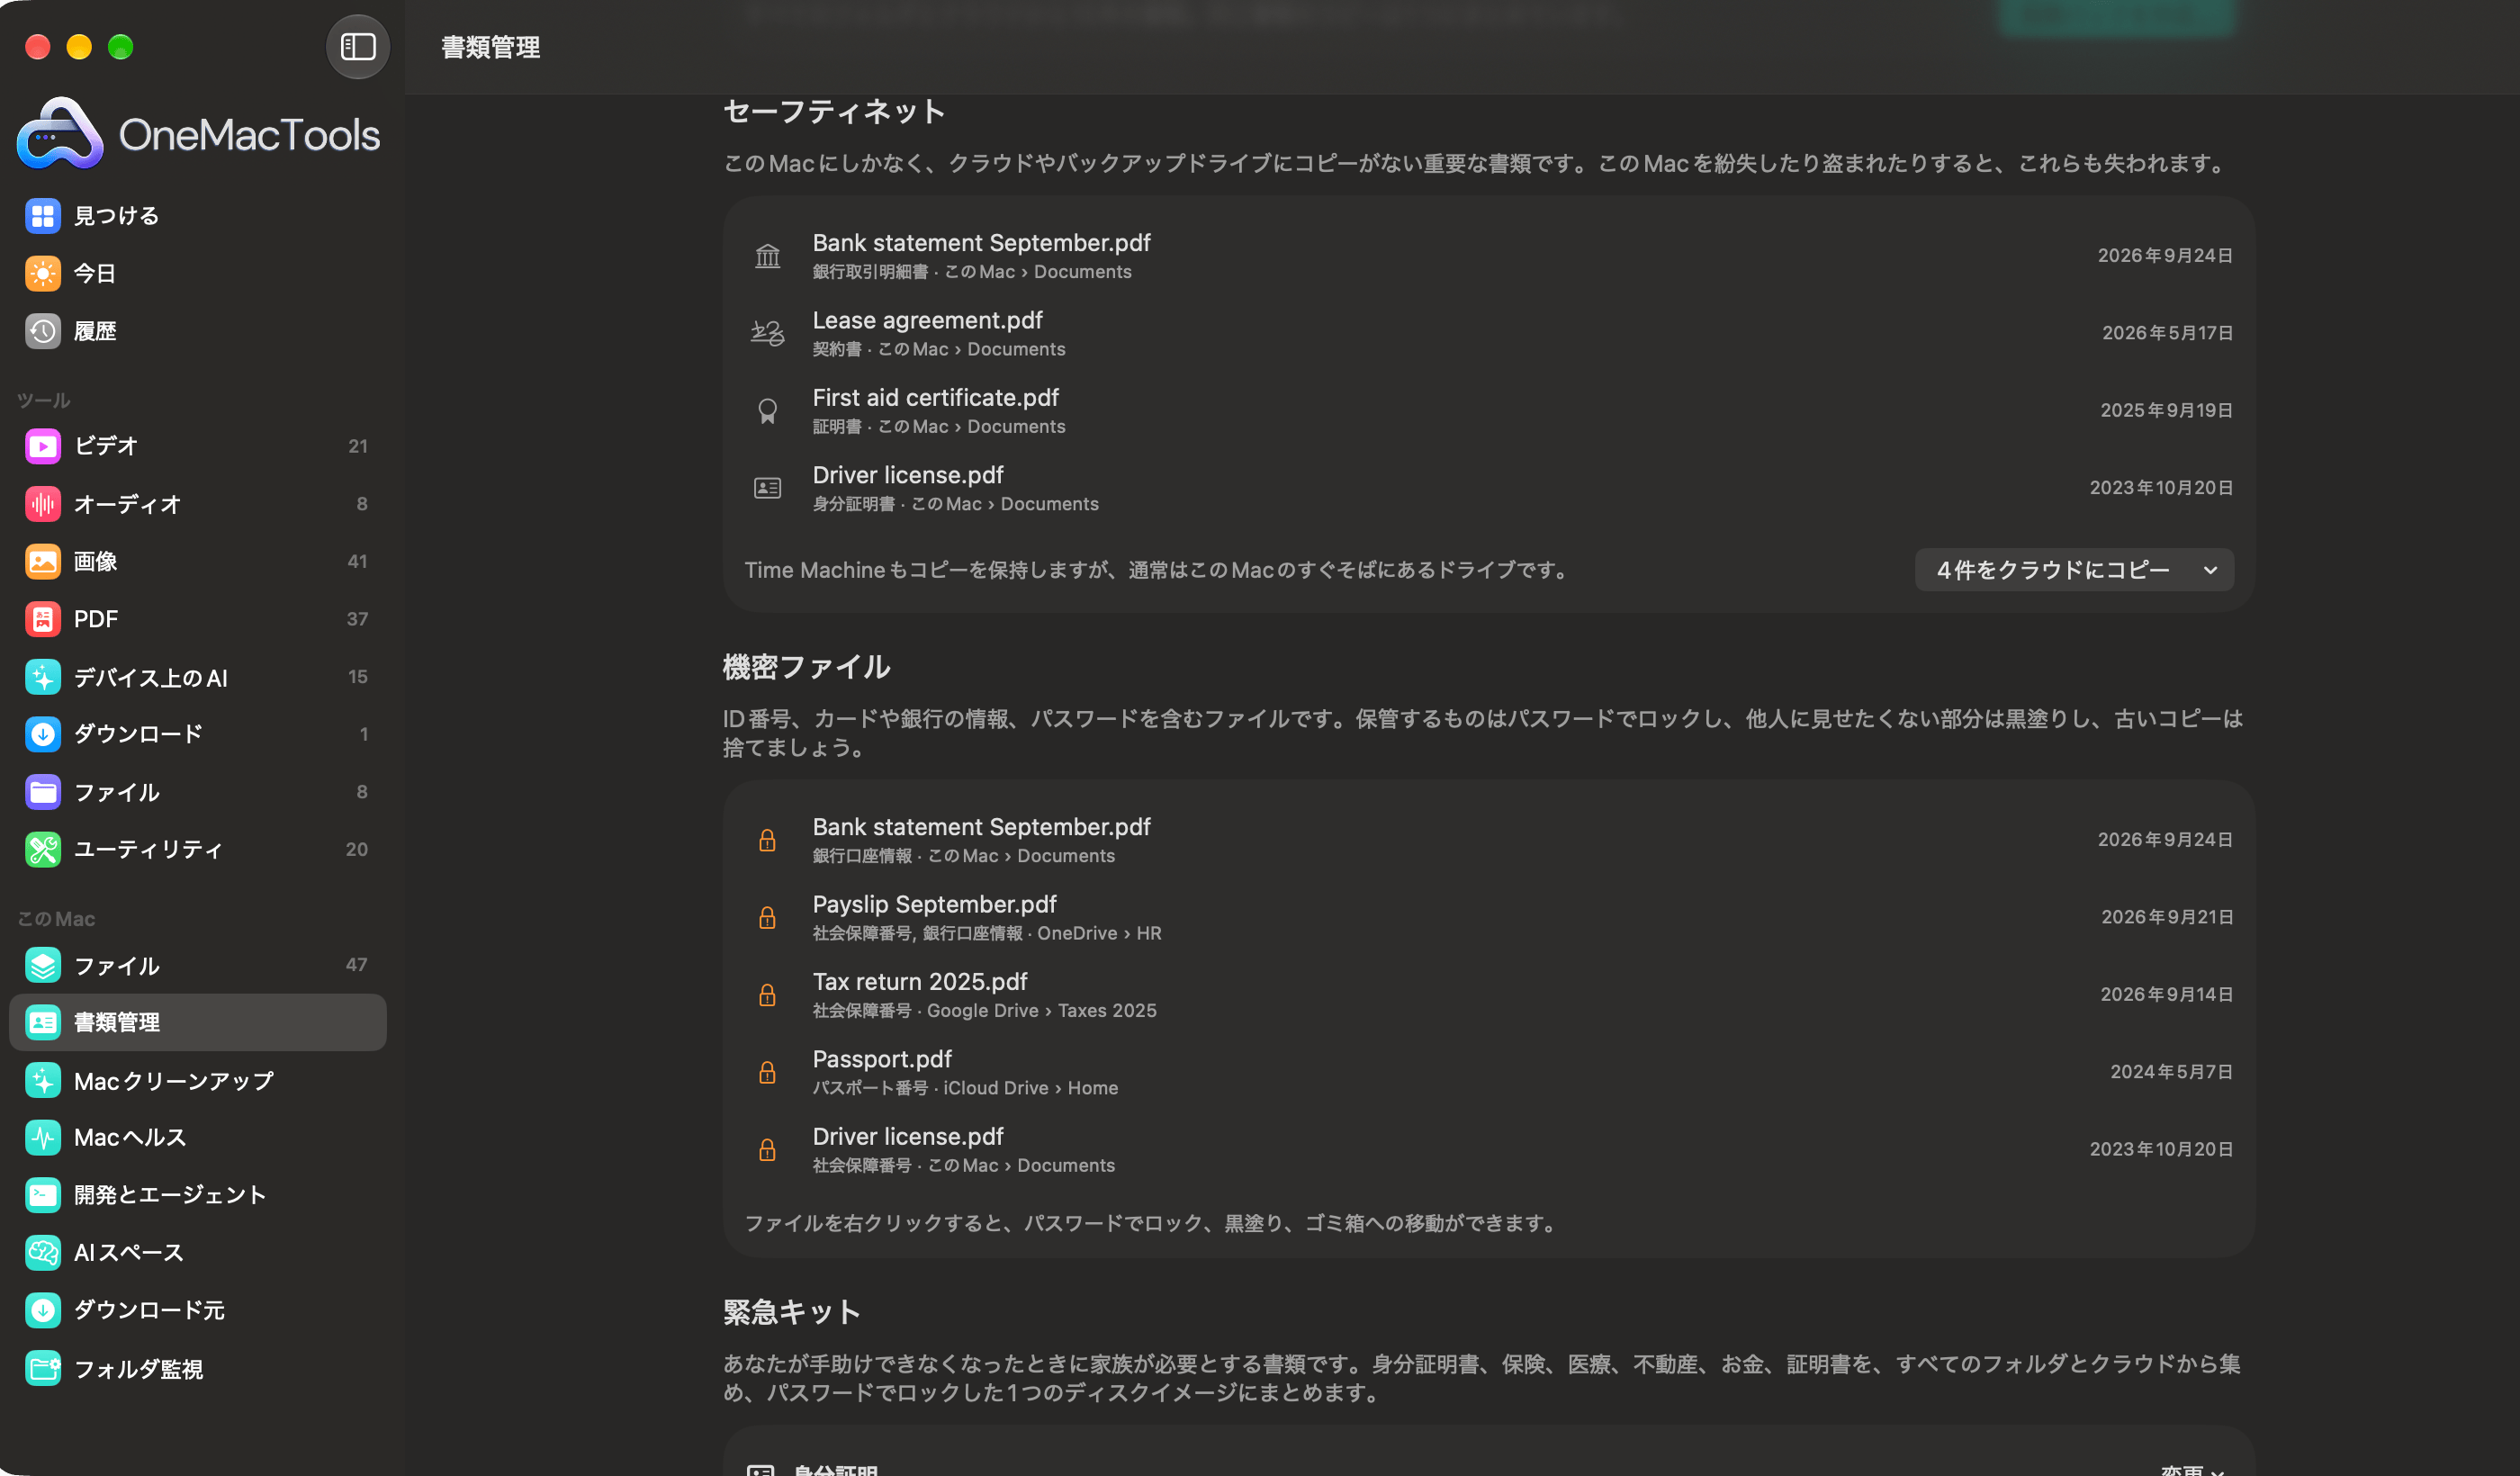Click the AIスペース brain icon

43,1252
